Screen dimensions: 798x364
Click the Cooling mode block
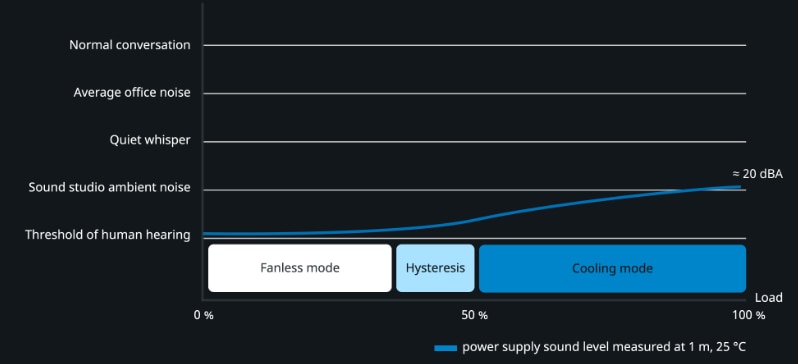[612, 268]
